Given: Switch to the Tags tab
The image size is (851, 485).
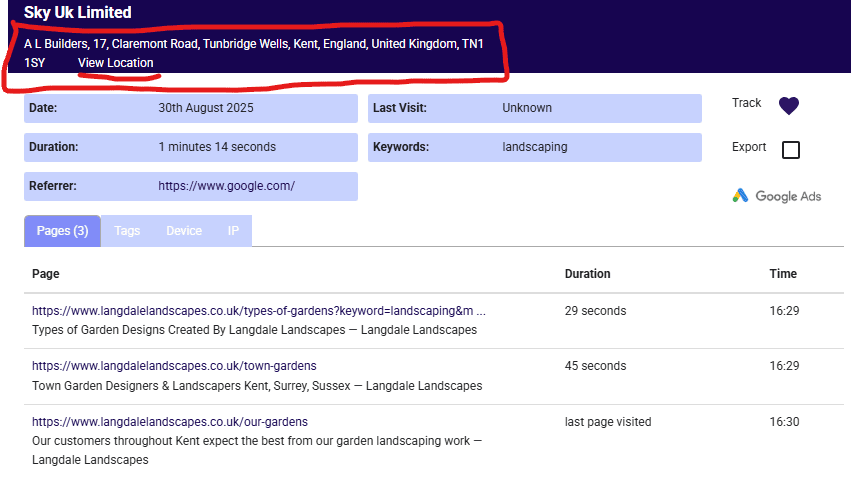Looking at the screenshot, I should (127, 231).
